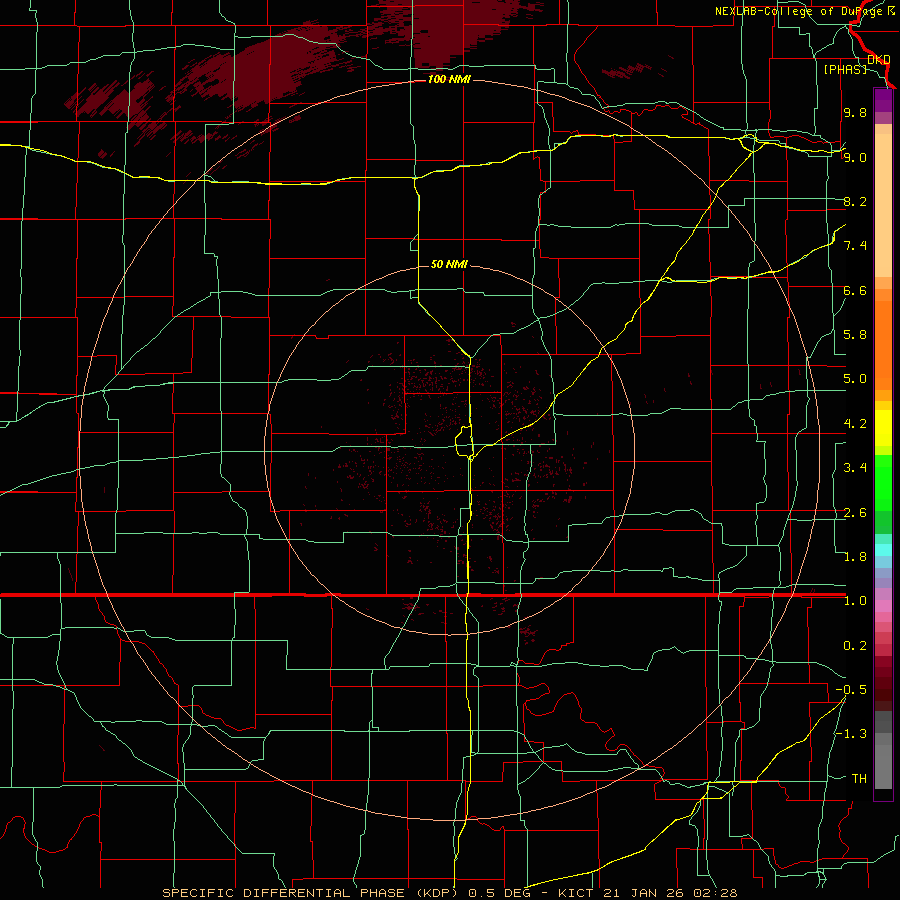
Task: Click the 1.0 value on the color scale
Action: tap(855, 601)
